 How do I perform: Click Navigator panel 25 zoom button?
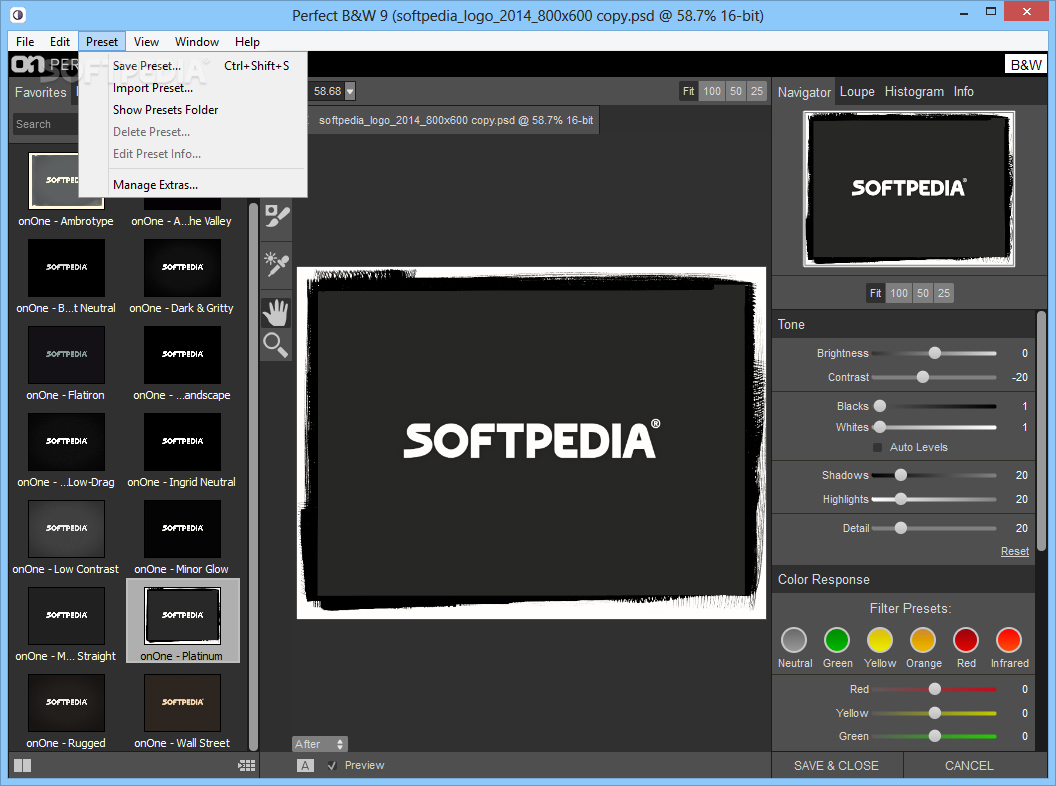[944, 293]
